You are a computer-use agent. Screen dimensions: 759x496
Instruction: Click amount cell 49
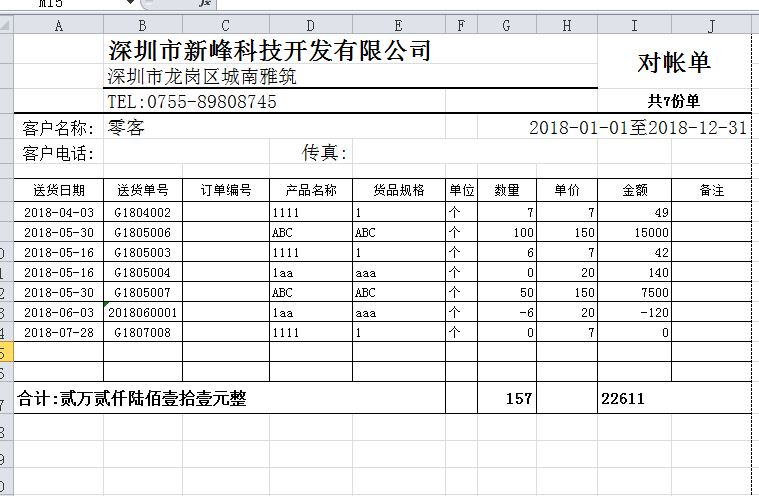[x=635, y=212]
